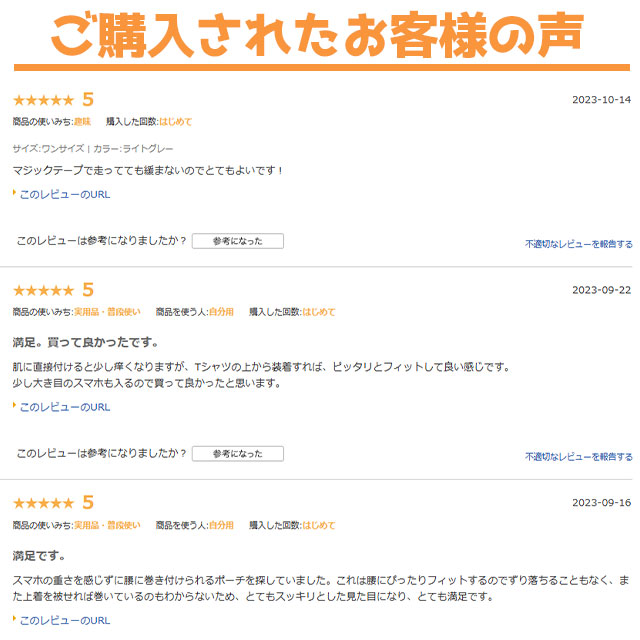The image size is (640, 640).
Task: Click the review title 満足です。
Action: (39, 555)
